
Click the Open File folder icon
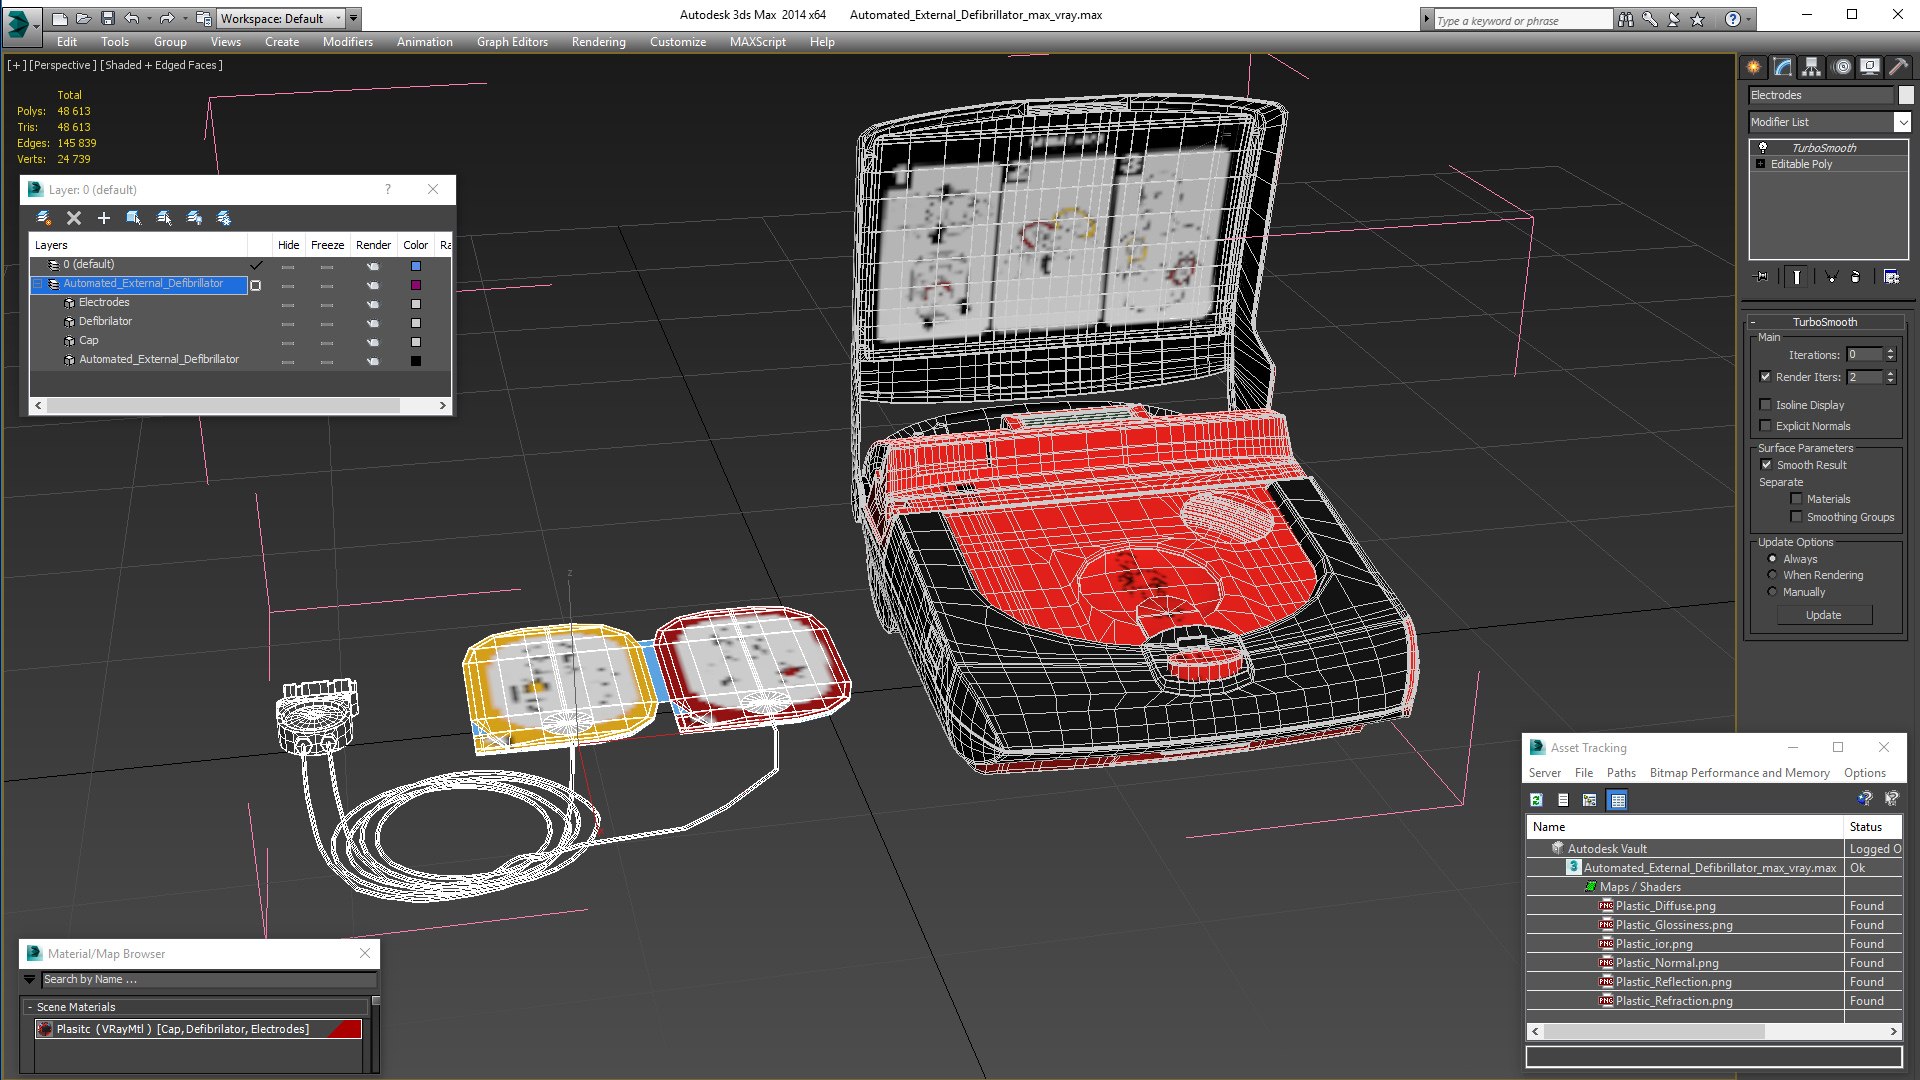[84, 18]
